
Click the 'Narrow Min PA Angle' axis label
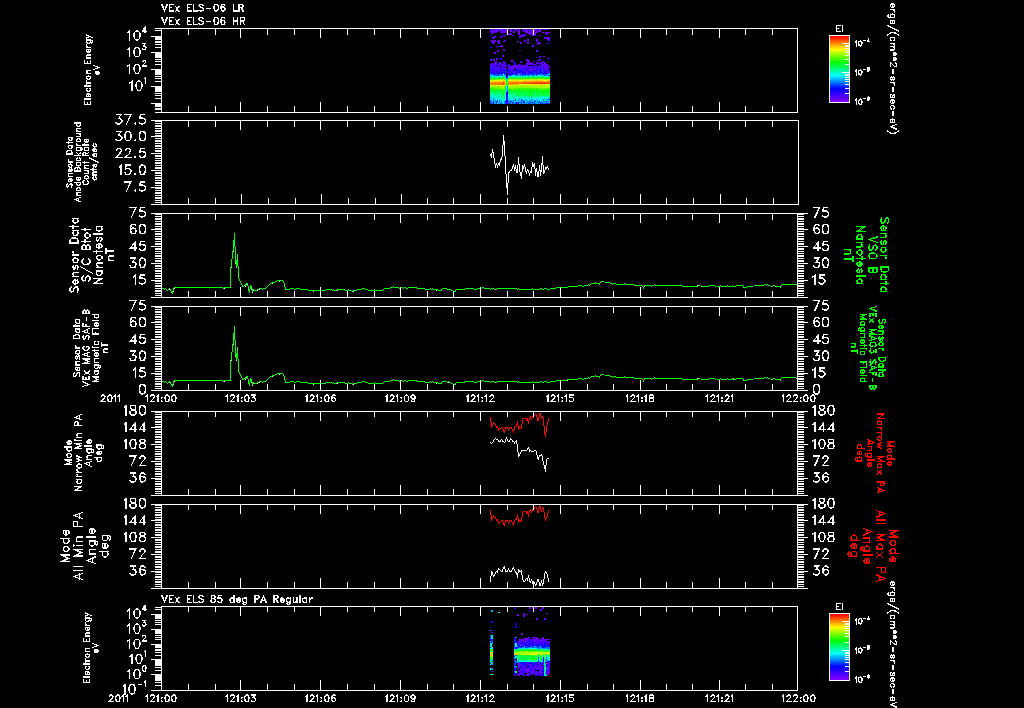82,453
